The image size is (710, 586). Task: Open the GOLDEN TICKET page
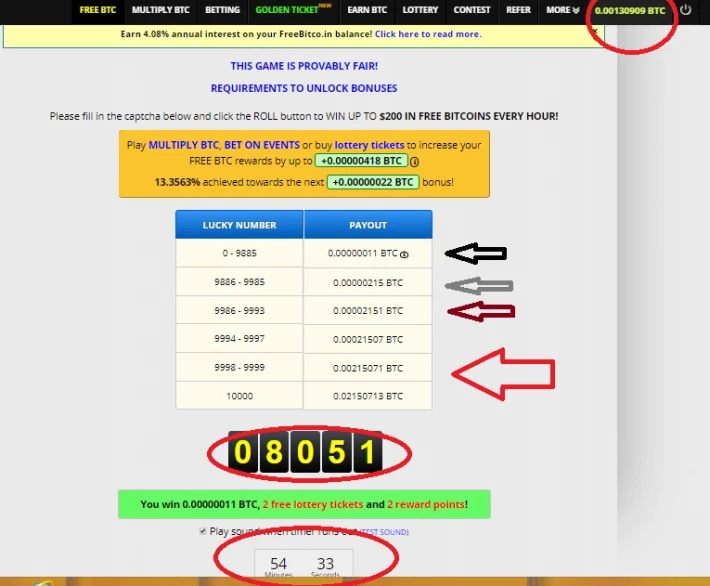click(293, 10)
